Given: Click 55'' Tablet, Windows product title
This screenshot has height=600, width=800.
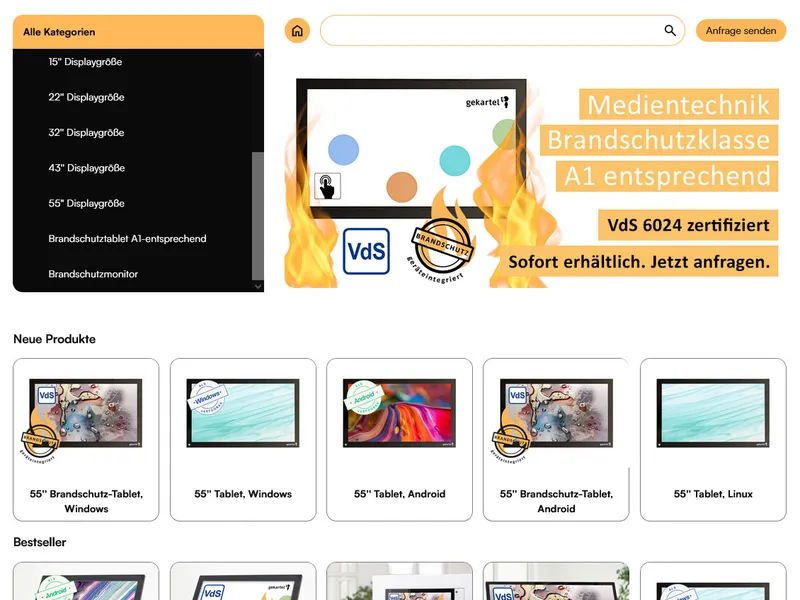Looking at the screenshot, I should [243, 494].
